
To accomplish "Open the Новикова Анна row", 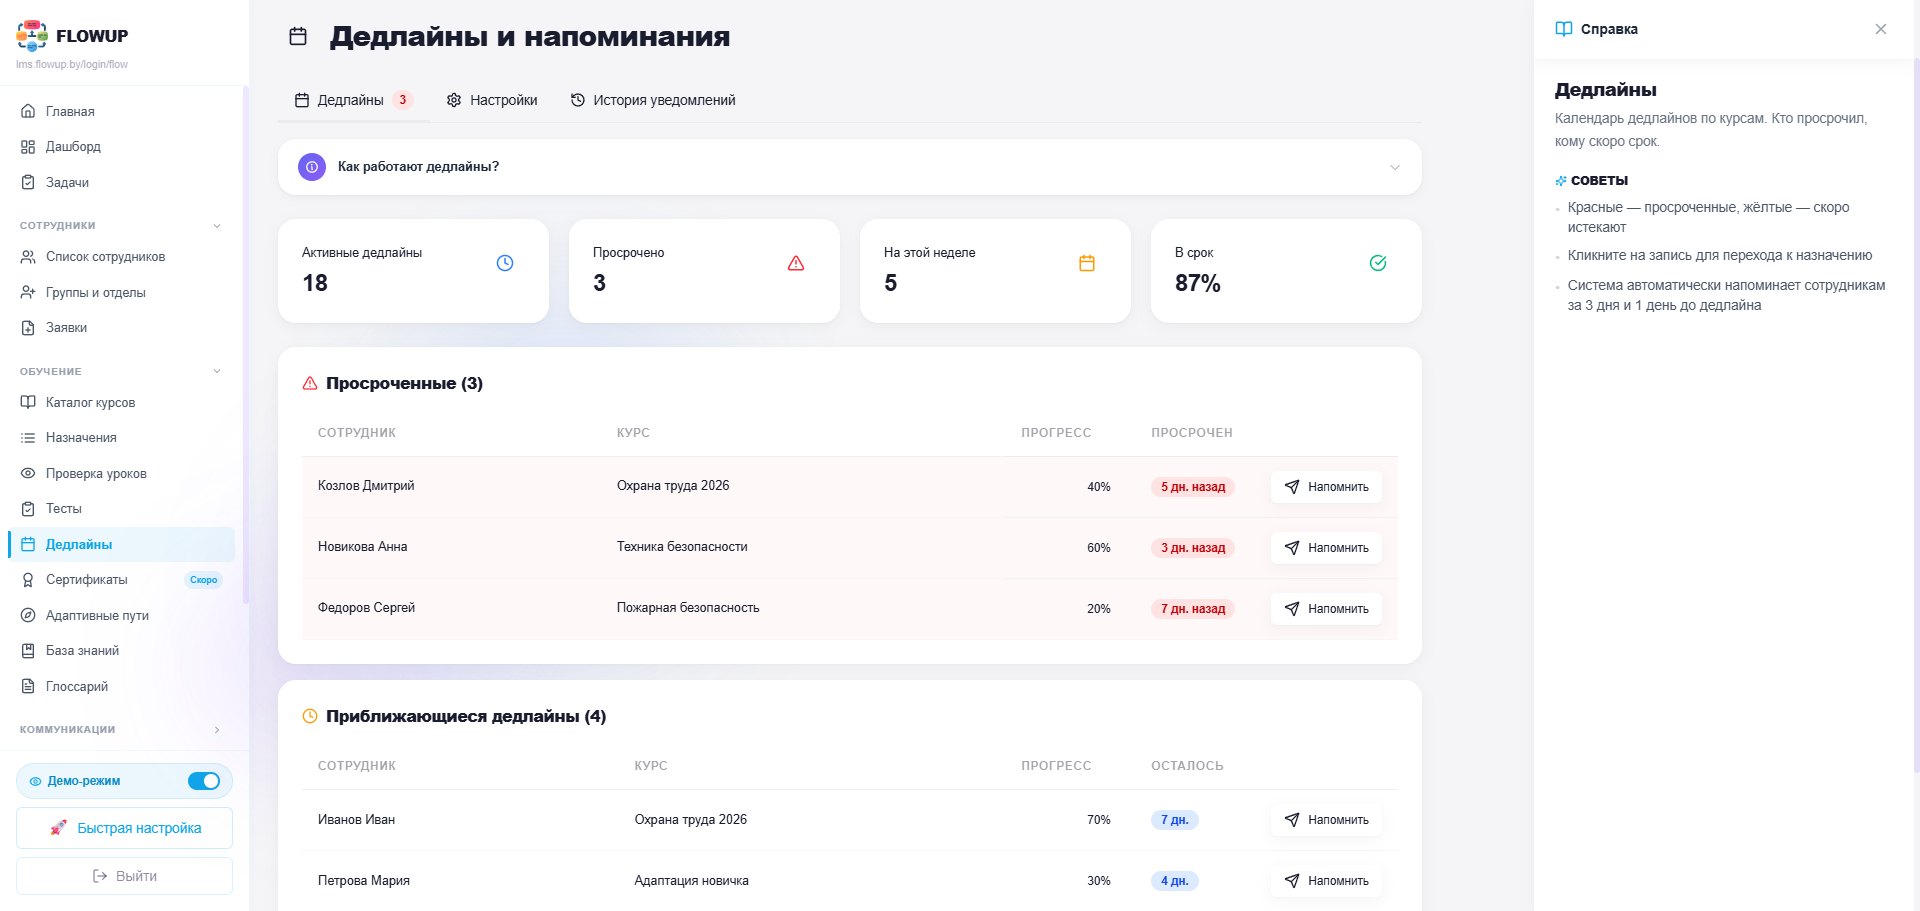I will (850, 548).
